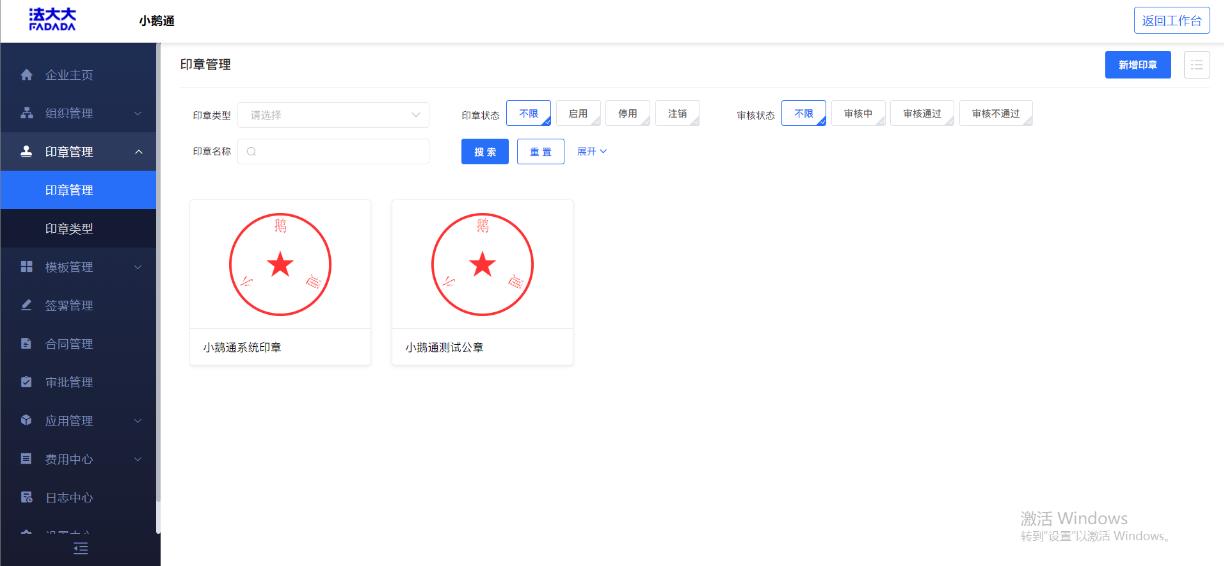Click the 组织管理 organization icon

[27, 113]
